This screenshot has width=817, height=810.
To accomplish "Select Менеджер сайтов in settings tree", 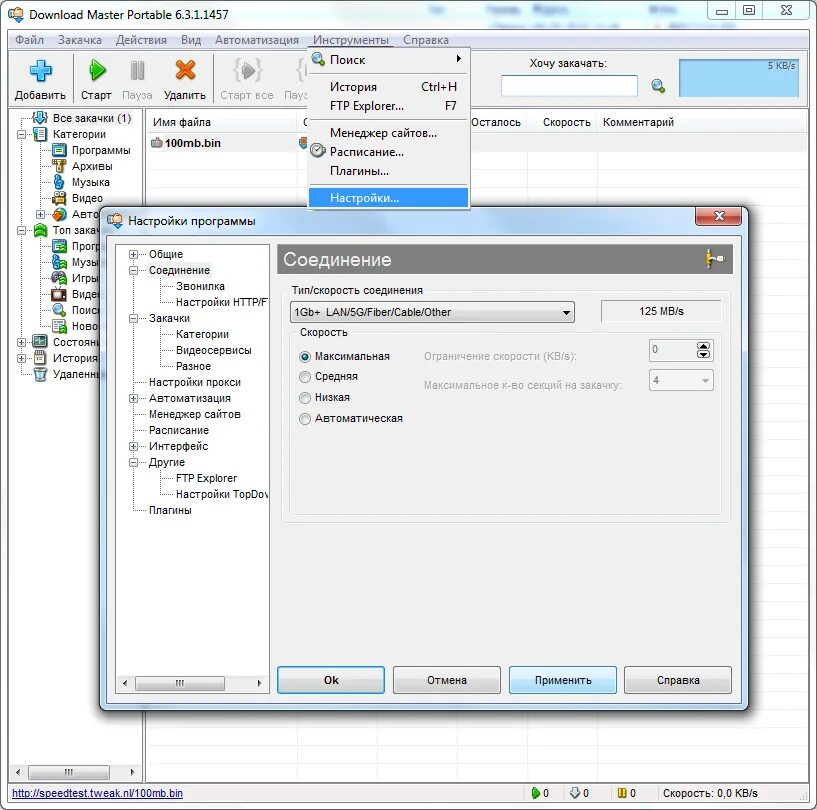I will [x=195, y=415].
